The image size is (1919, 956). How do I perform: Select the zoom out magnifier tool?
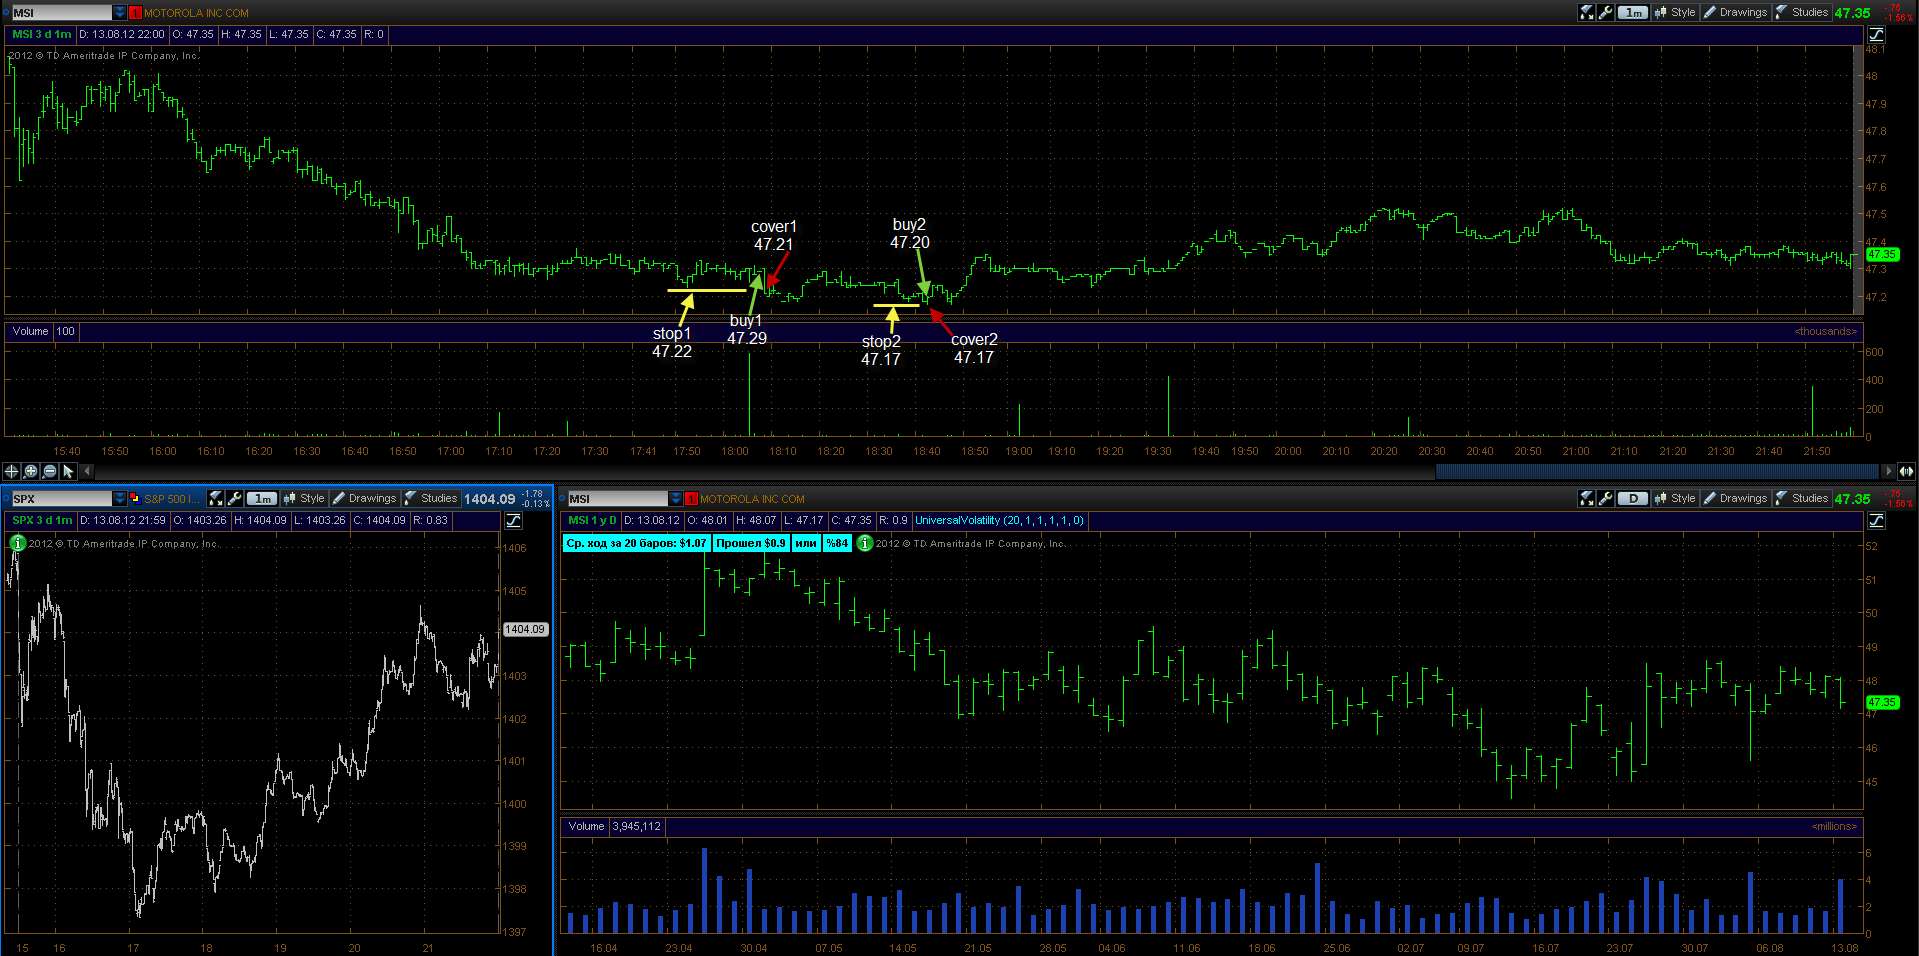click(49, 471)
